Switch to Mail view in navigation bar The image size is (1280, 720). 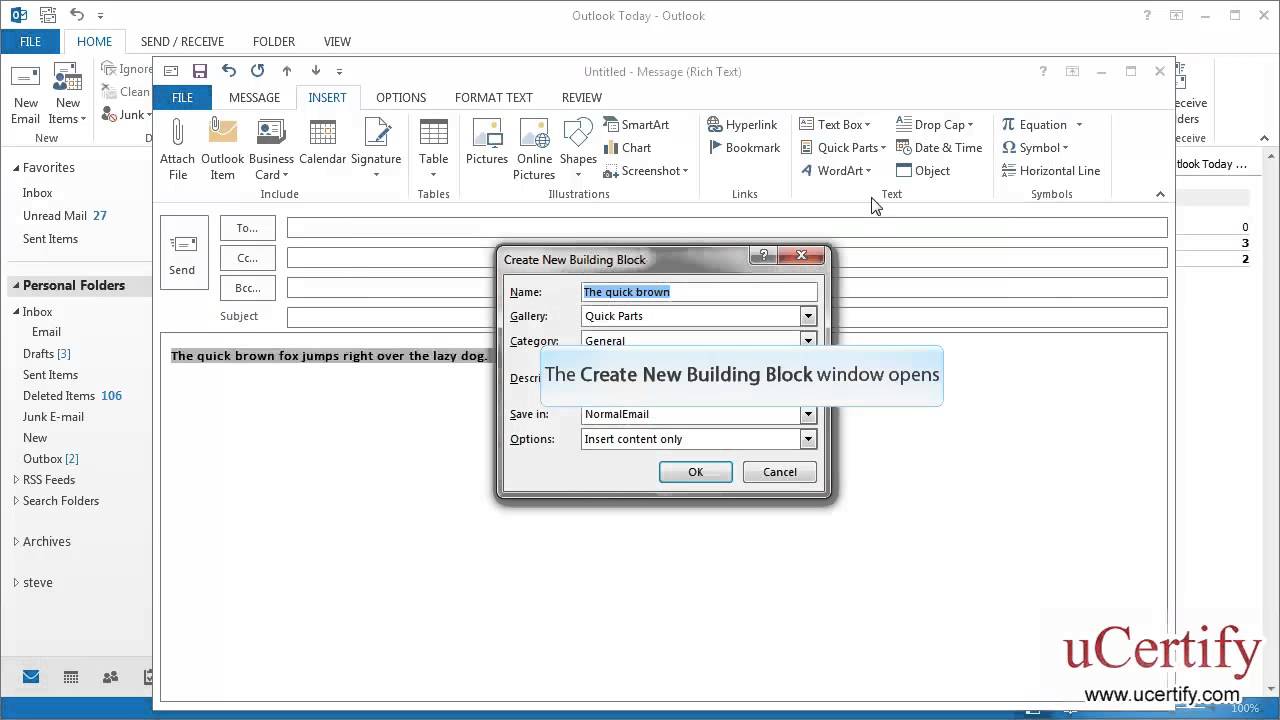click(x=31, y=677)
